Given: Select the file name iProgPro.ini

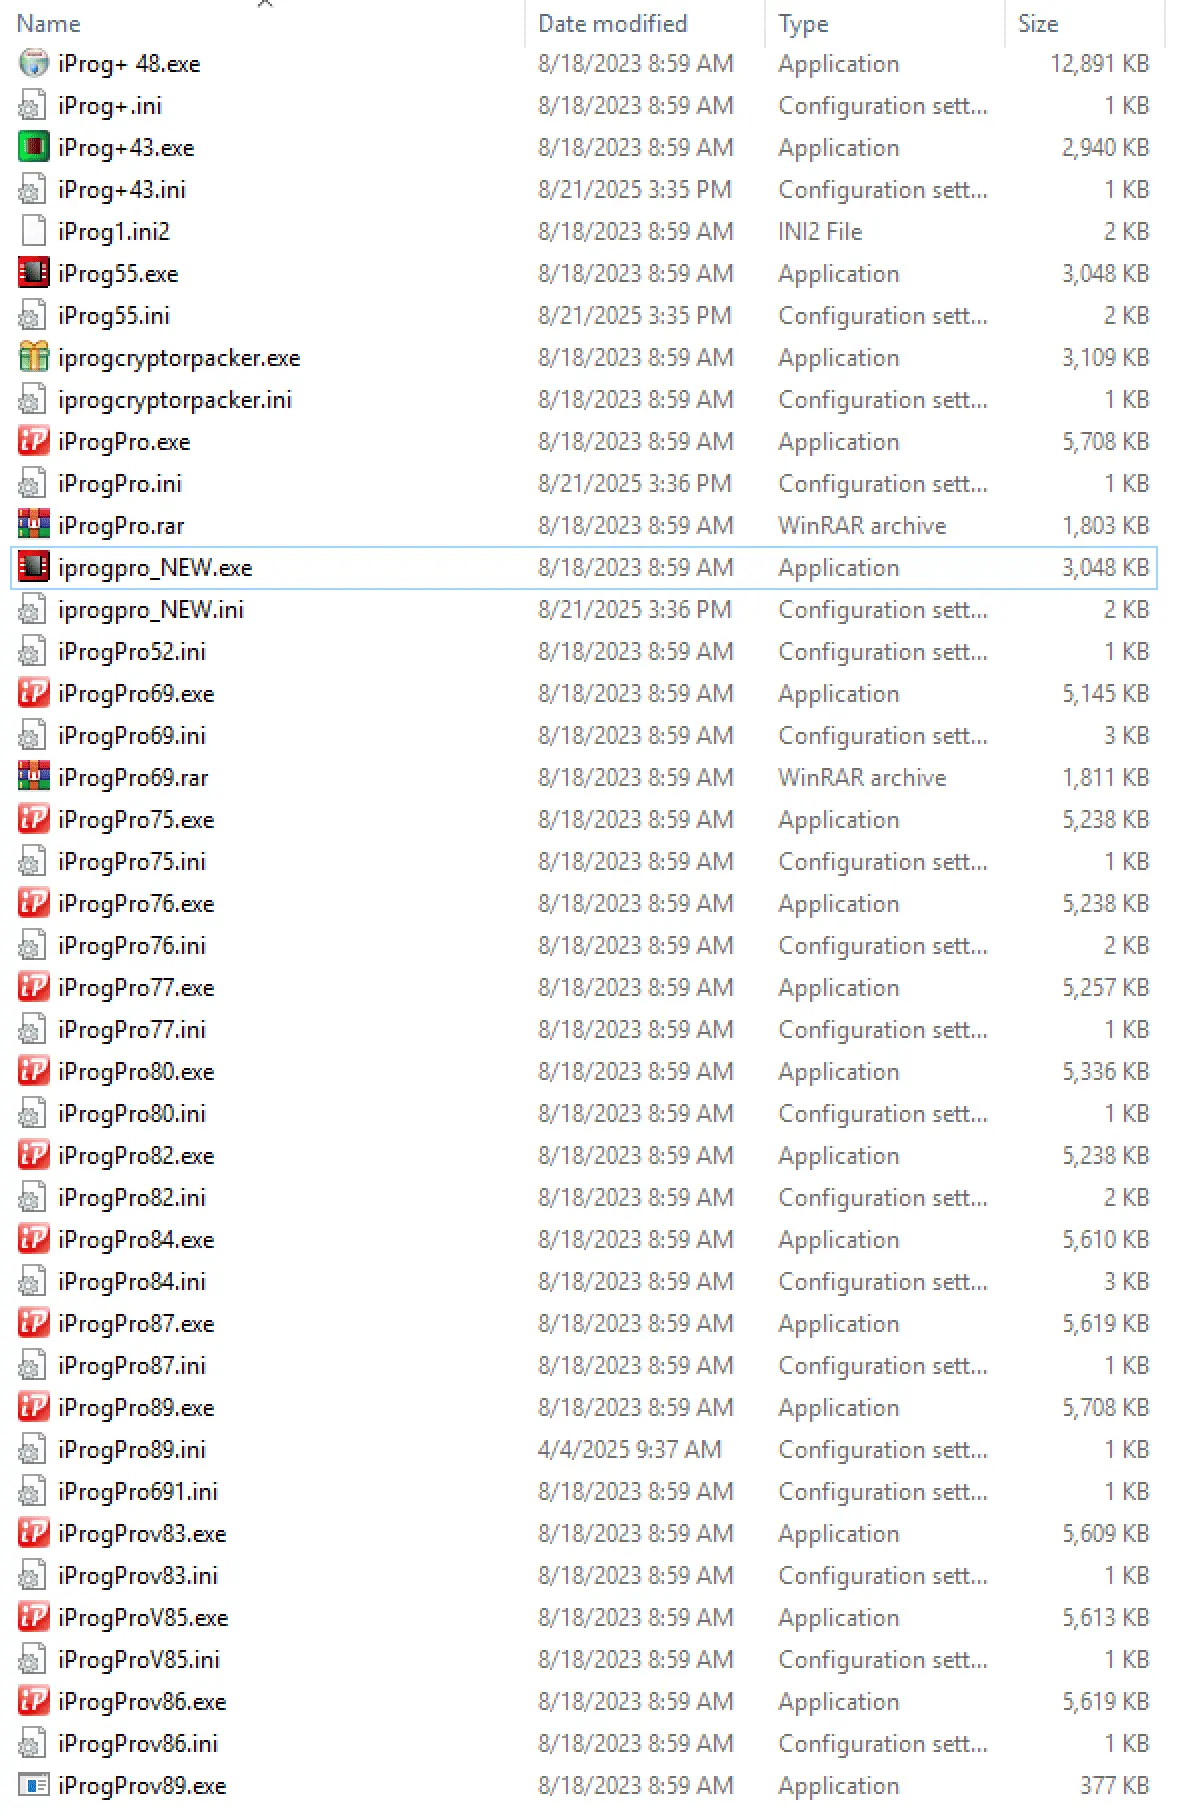Looking at the screenshot, I should click(x=120, y=484).
